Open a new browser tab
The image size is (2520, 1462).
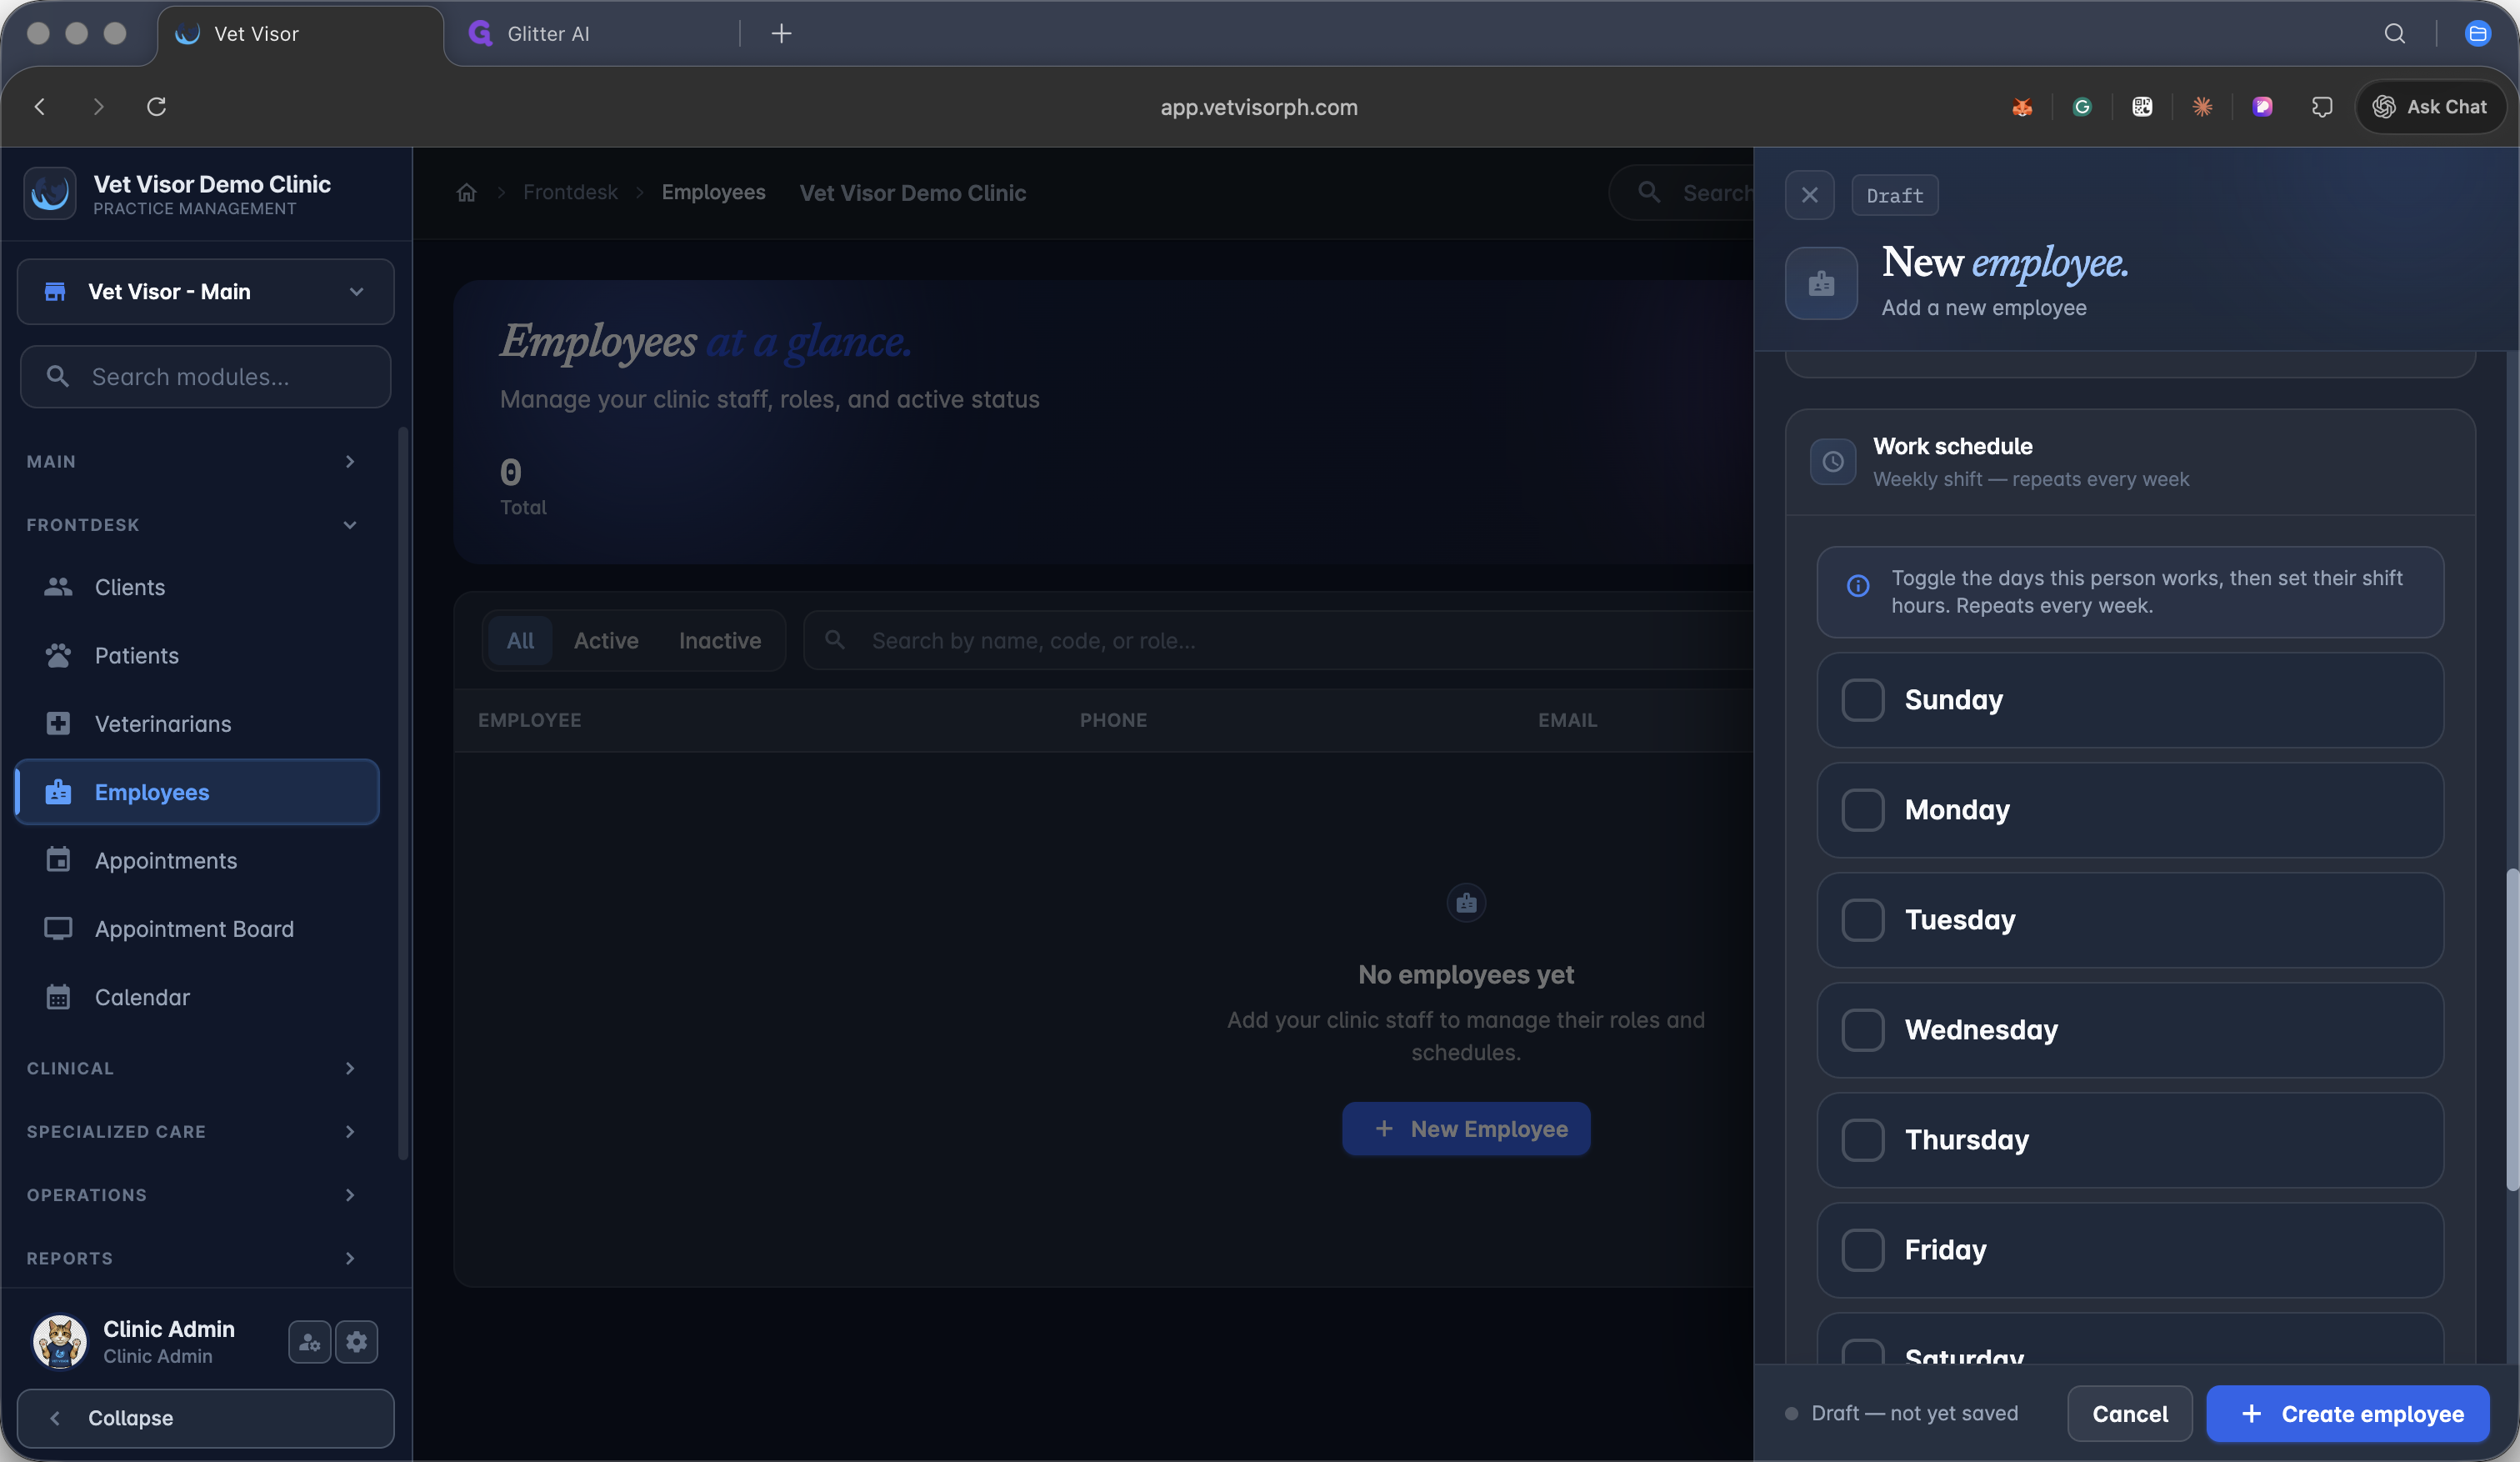point(781,34)
